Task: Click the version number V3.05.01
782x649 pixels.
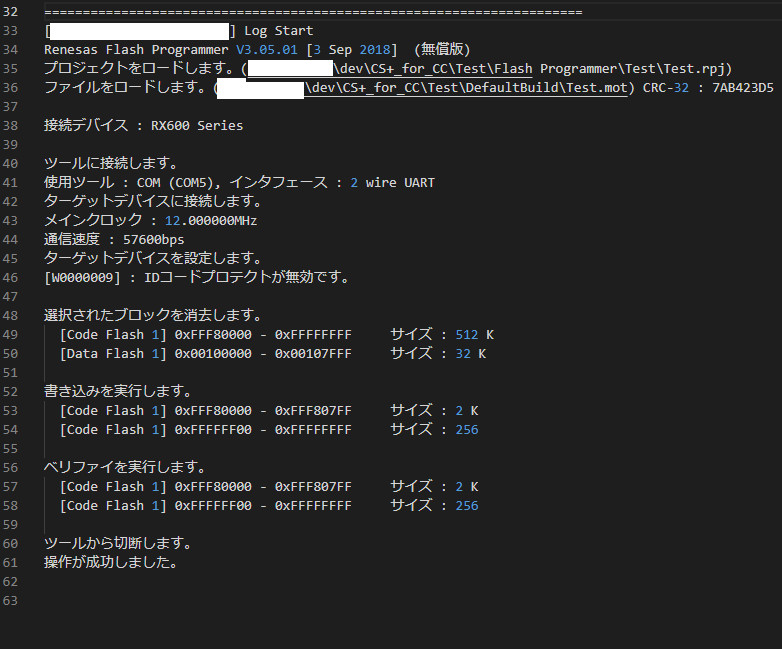Action: [x=267, y=50]
